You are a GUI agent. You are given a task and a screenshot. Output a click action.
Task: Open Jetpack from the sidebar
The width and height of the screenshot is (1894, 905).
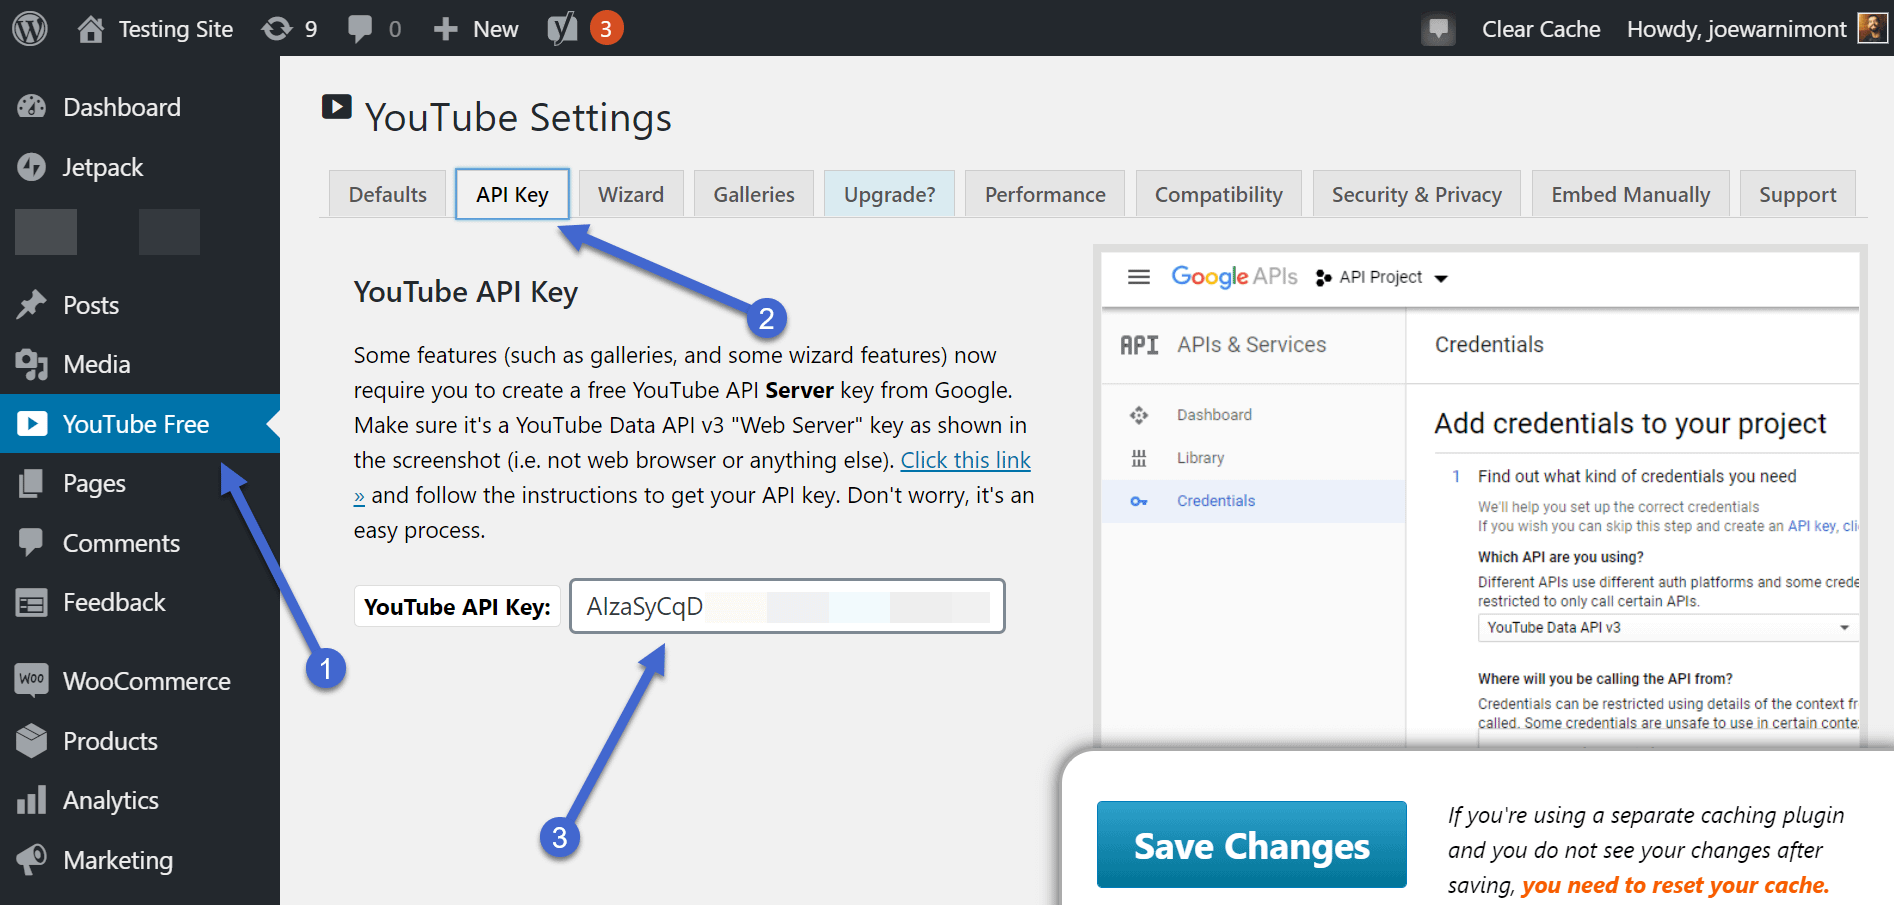[103, 167]
